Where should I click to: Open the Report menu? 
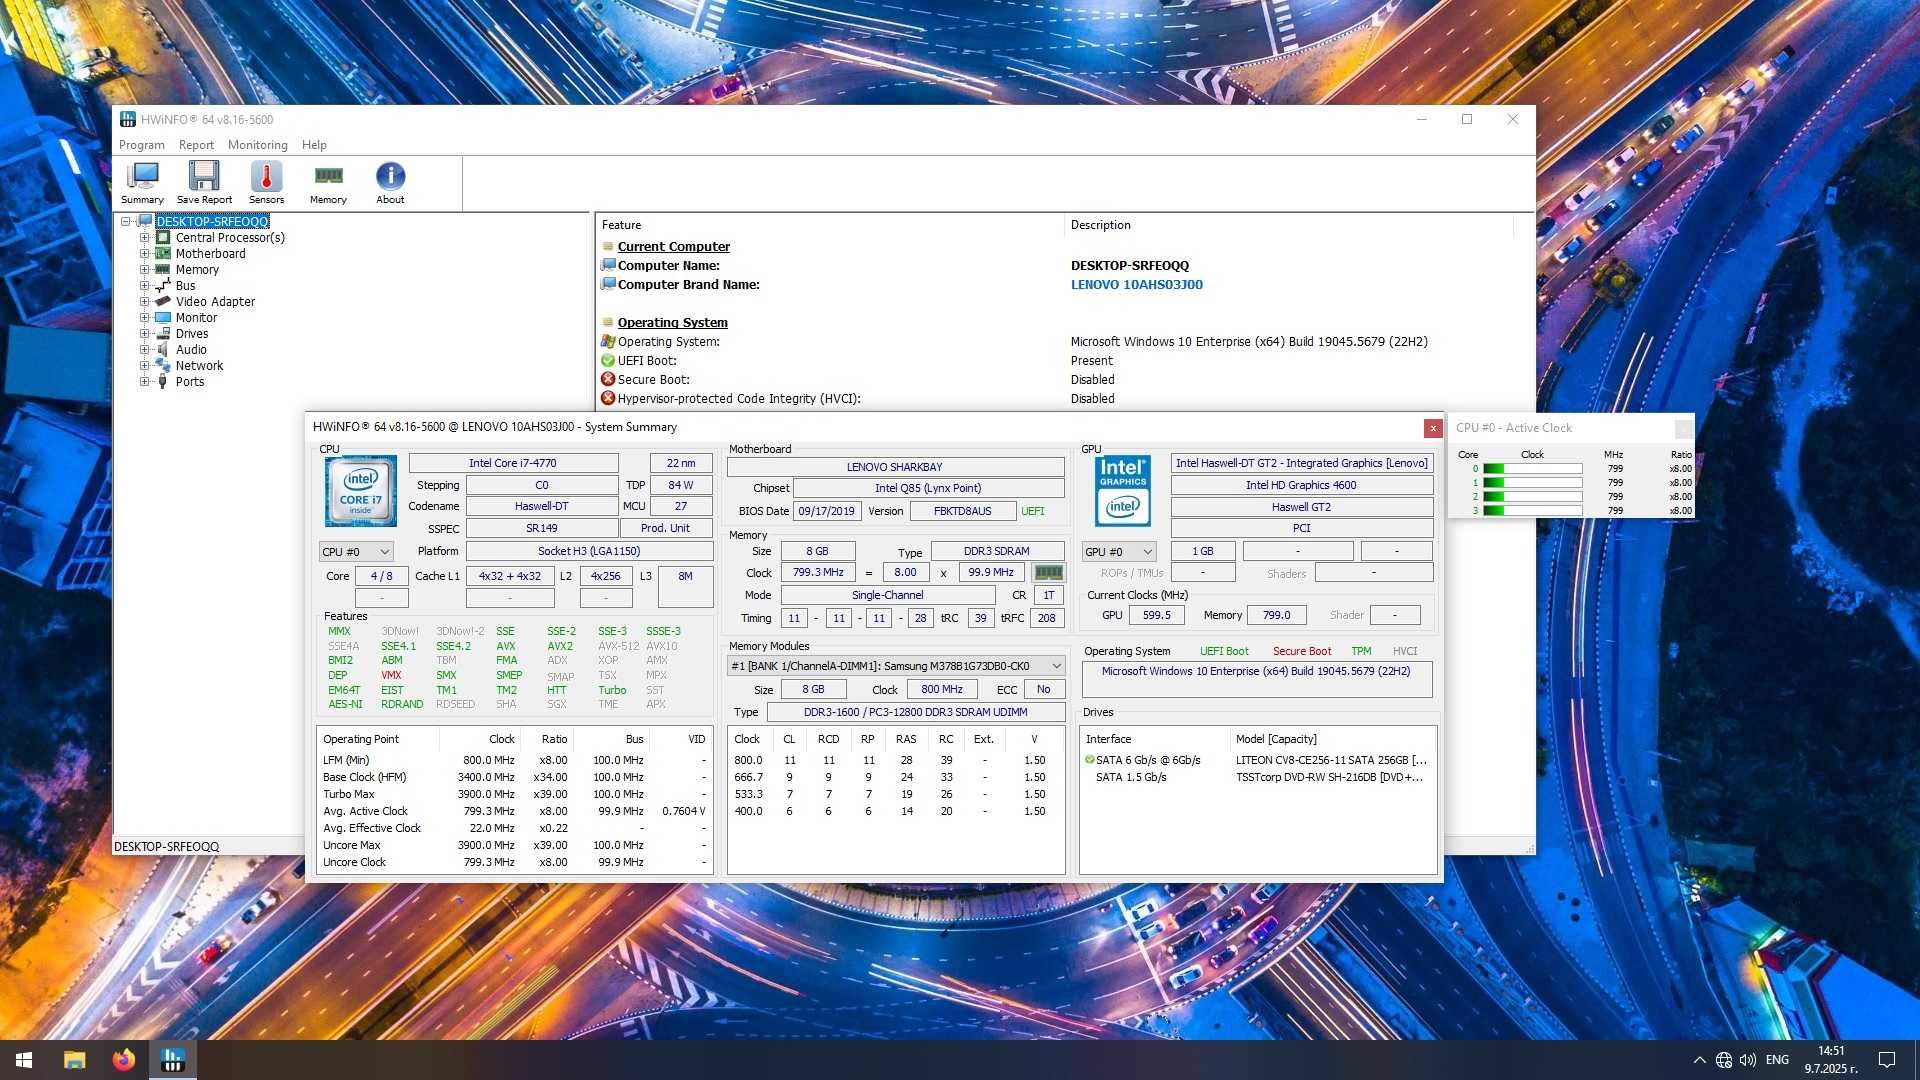[x=196, y=145]
